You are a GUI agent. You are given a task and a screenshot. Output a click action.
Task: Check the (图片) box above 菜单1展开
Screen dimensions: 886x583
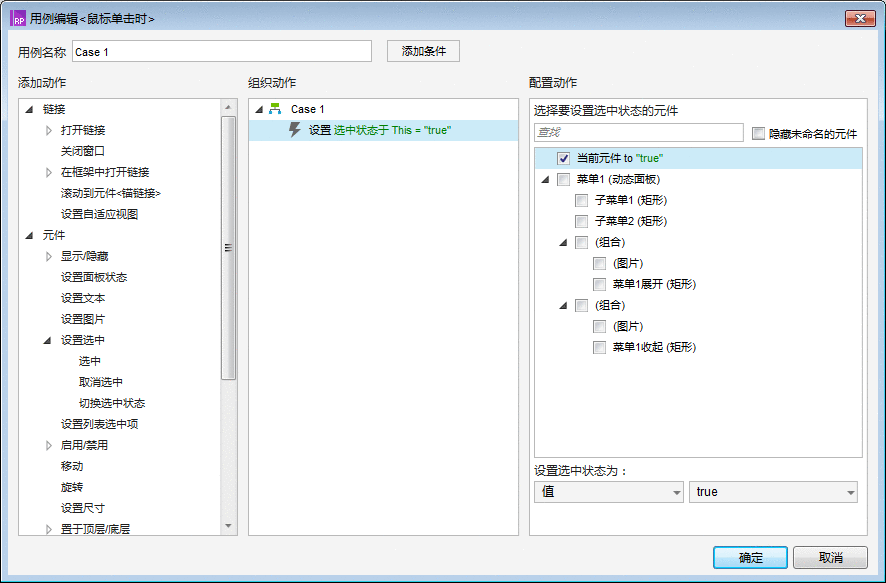click(600, 263)
